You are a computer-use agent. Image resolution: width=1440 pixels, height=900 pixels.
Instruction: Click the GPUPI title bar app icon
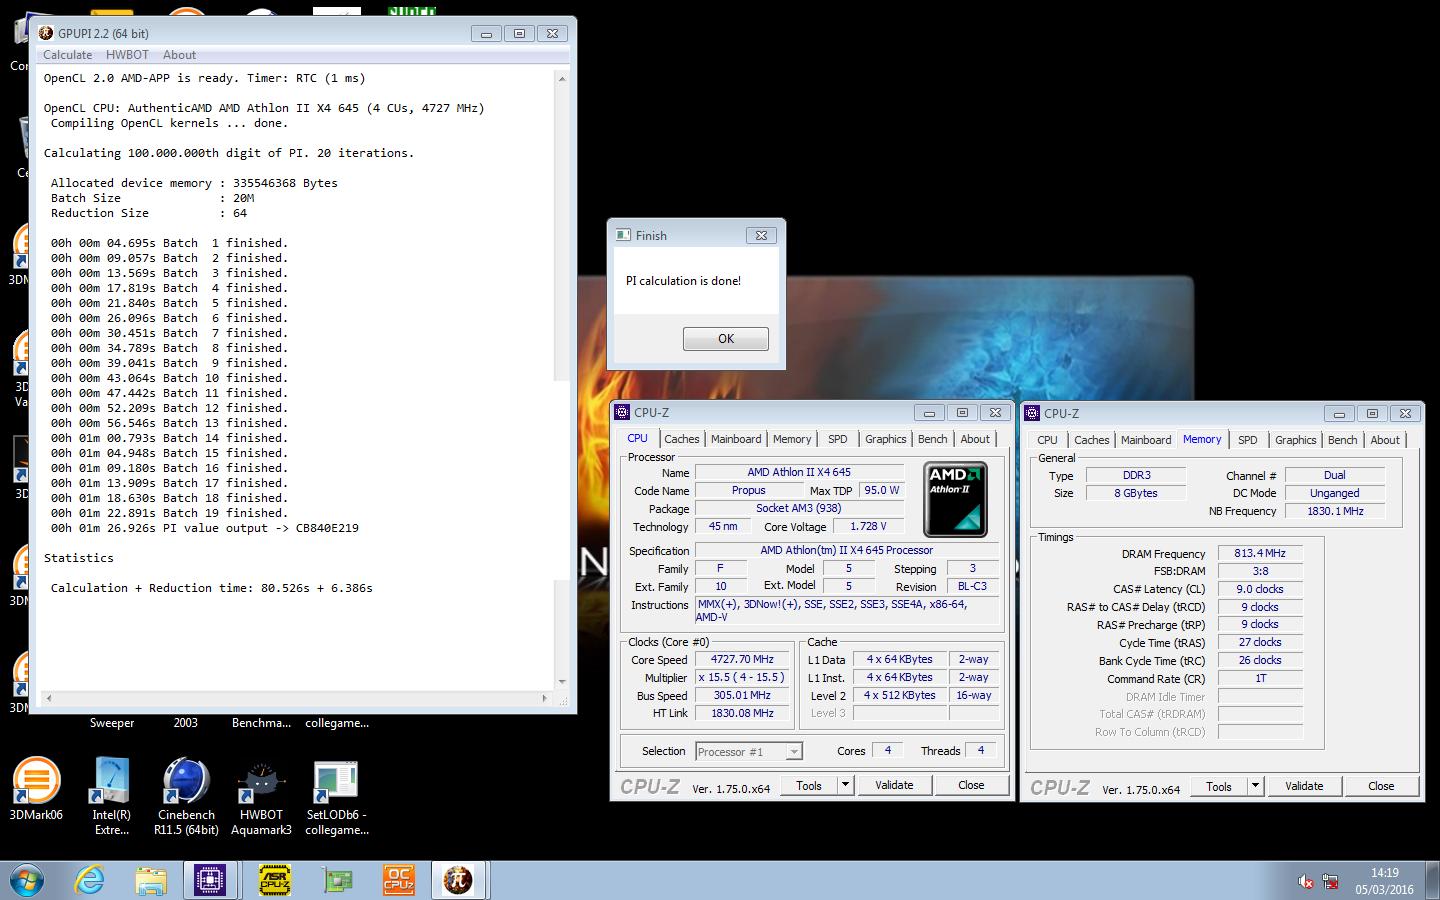coord(46,33)
